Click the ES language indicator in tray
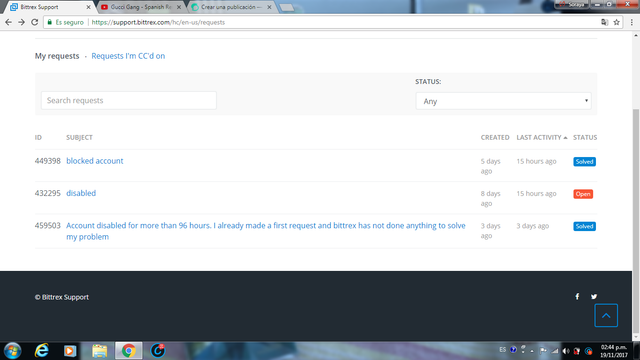 click(x=502, y=350)
